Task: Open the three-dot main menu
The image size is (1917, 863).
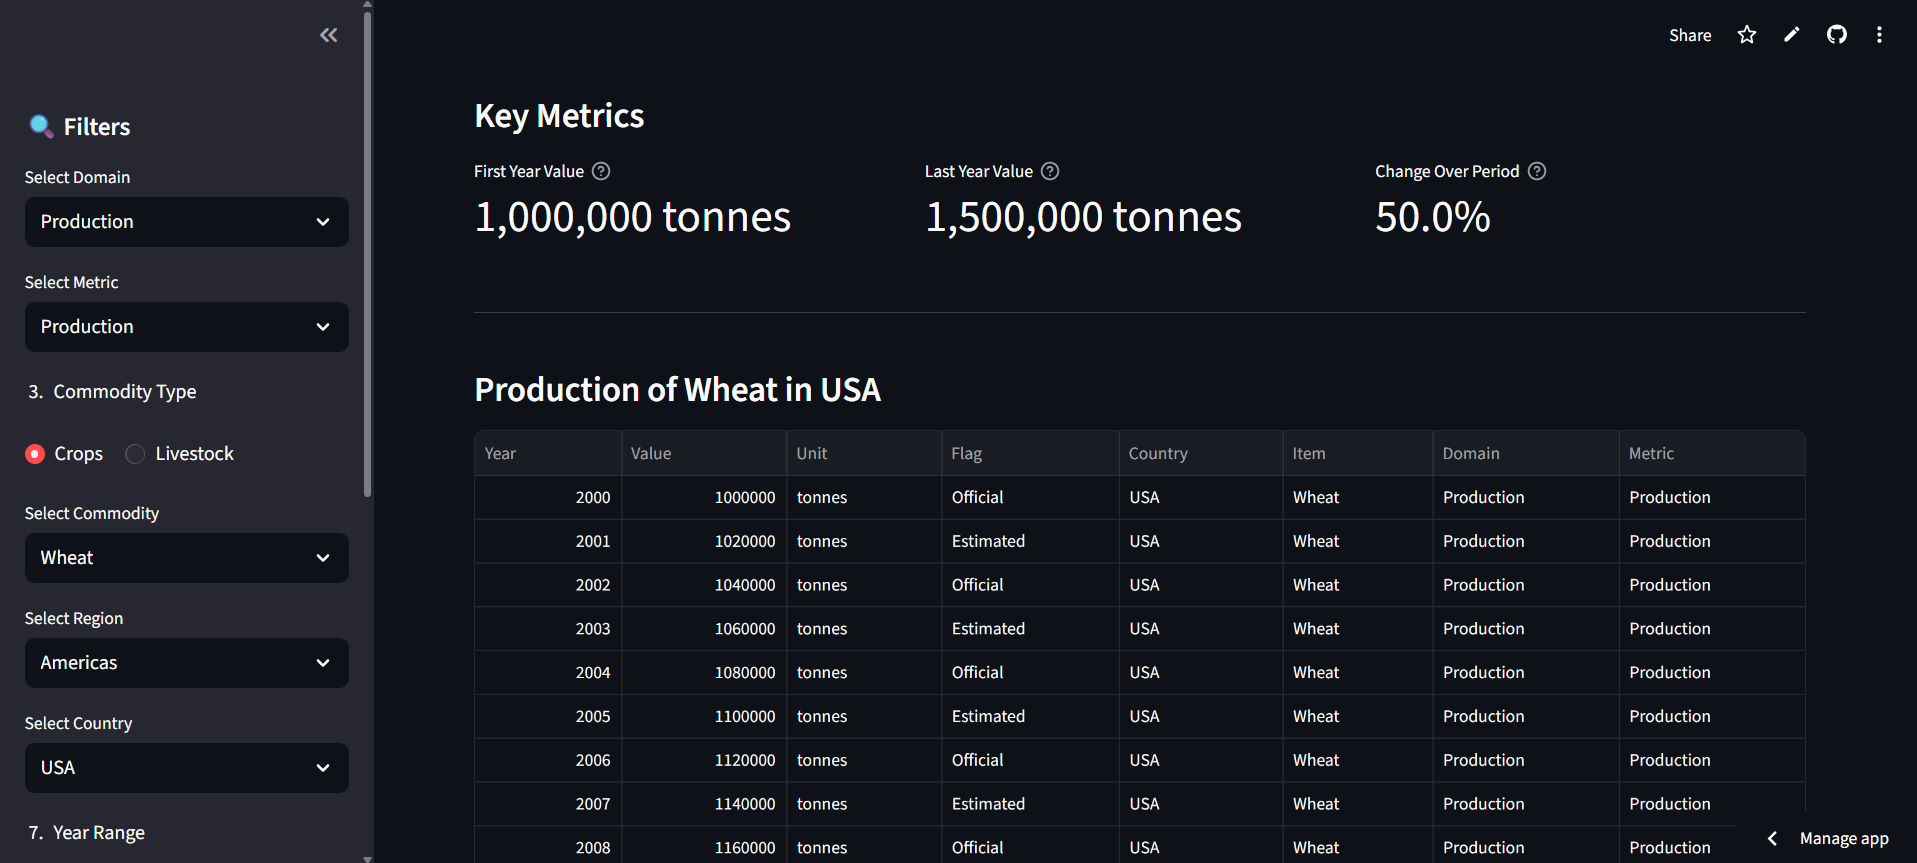Action: tap(1879, 35)
